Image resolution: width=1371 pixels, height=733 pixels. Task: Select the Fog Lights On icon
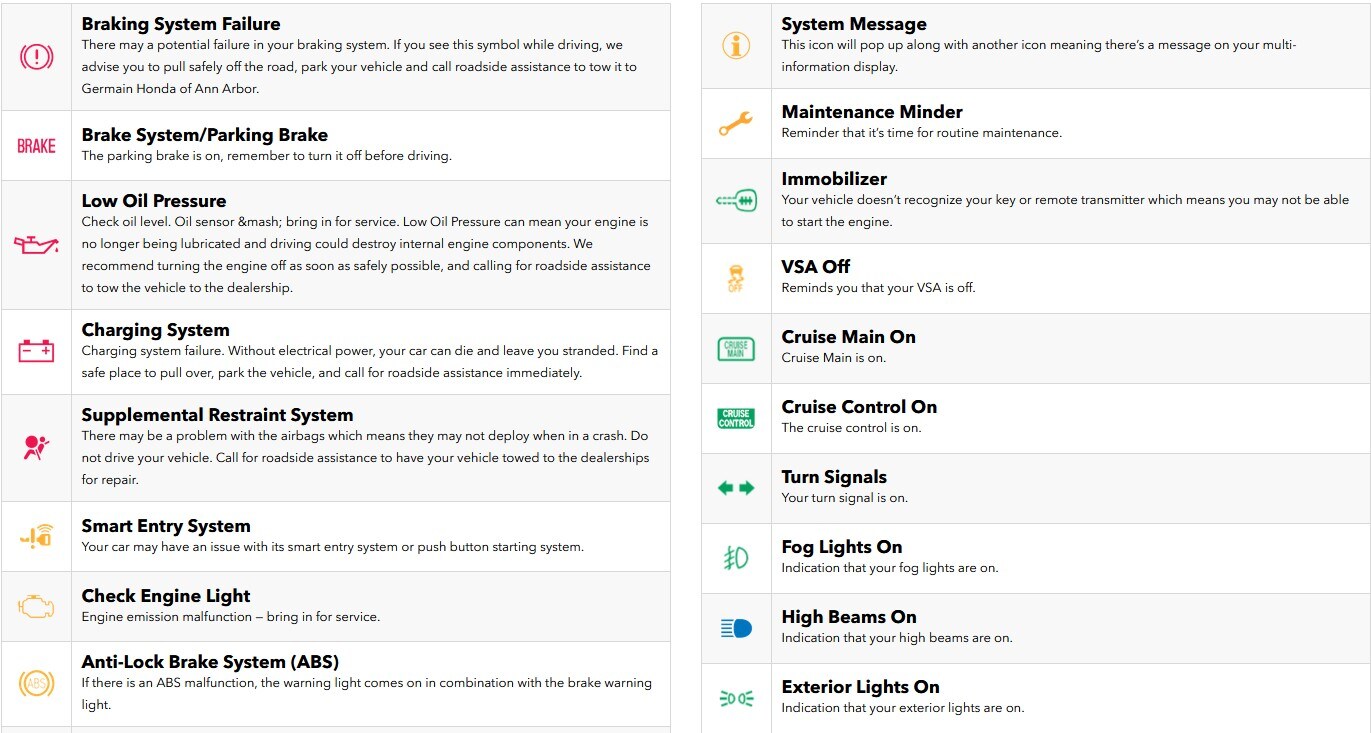click(736, 558)
